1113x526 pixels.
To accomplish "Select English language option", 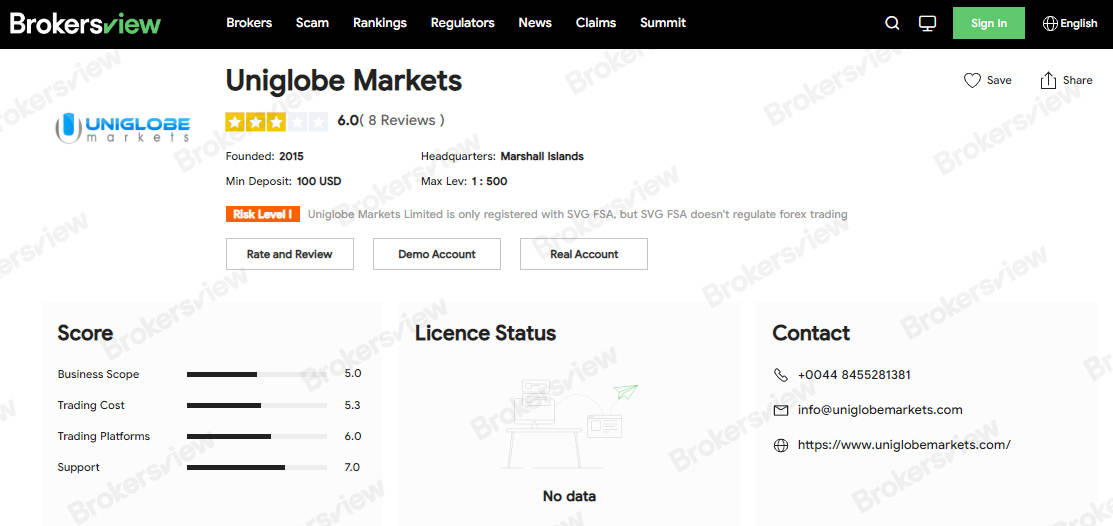I will pos(1078,23).
